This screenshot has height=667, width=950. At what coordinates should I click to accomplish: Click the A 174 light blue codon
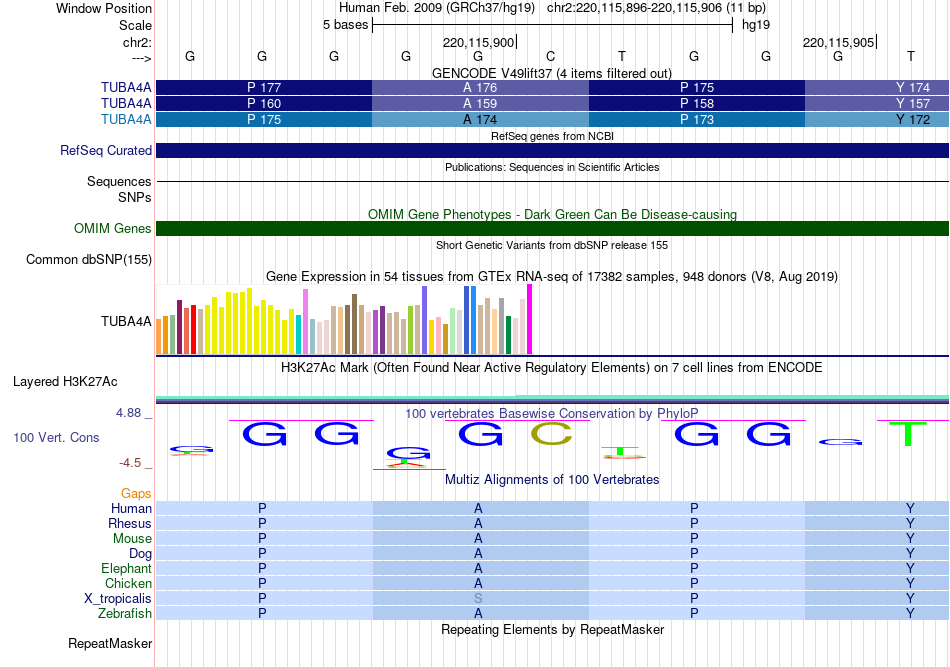coord(480,119)
